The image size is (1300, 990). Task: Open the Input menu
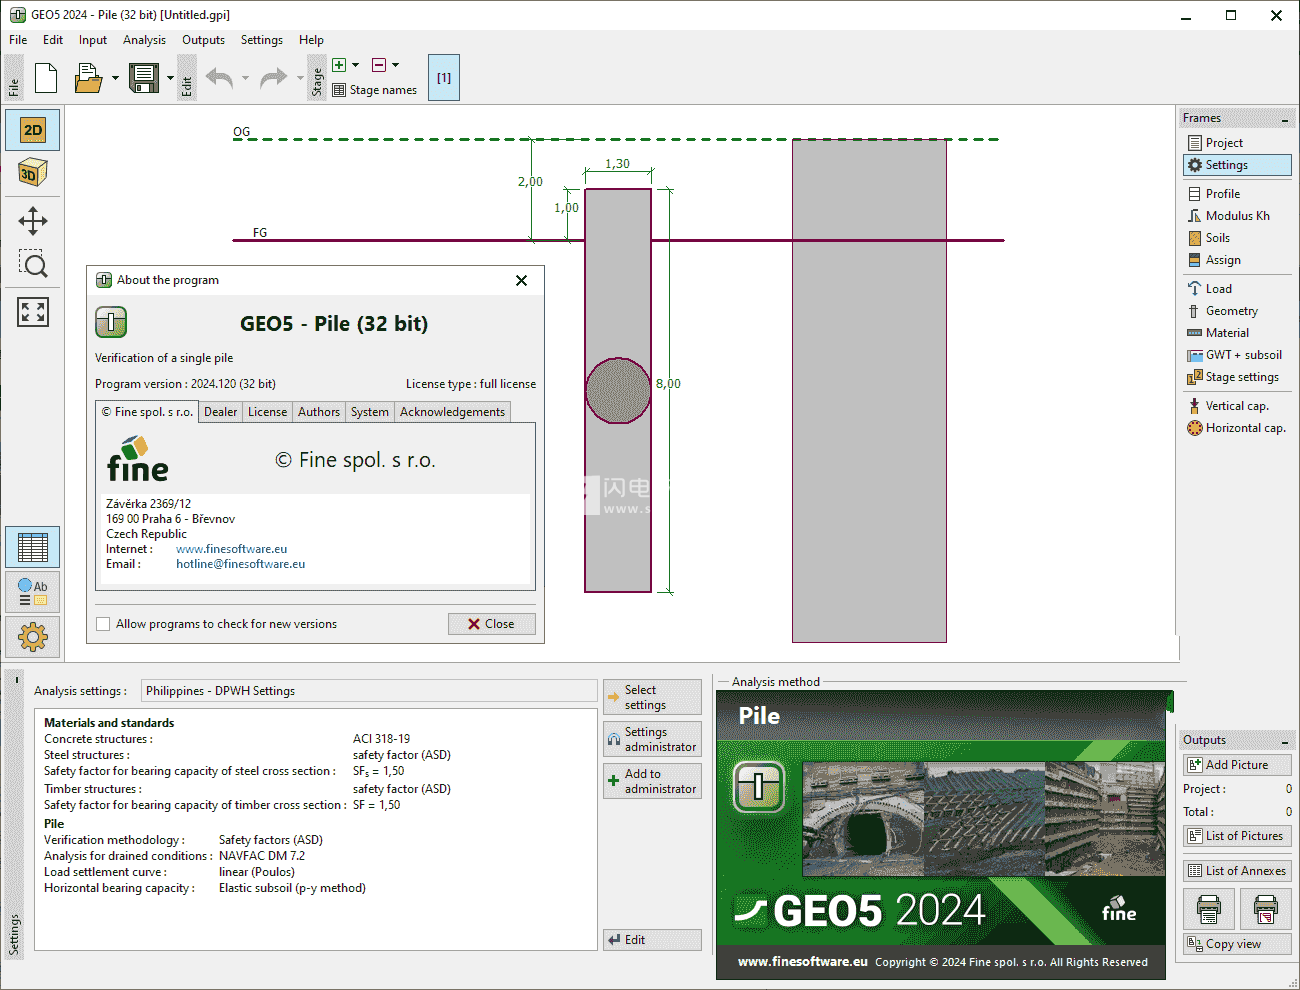(93, 40)
